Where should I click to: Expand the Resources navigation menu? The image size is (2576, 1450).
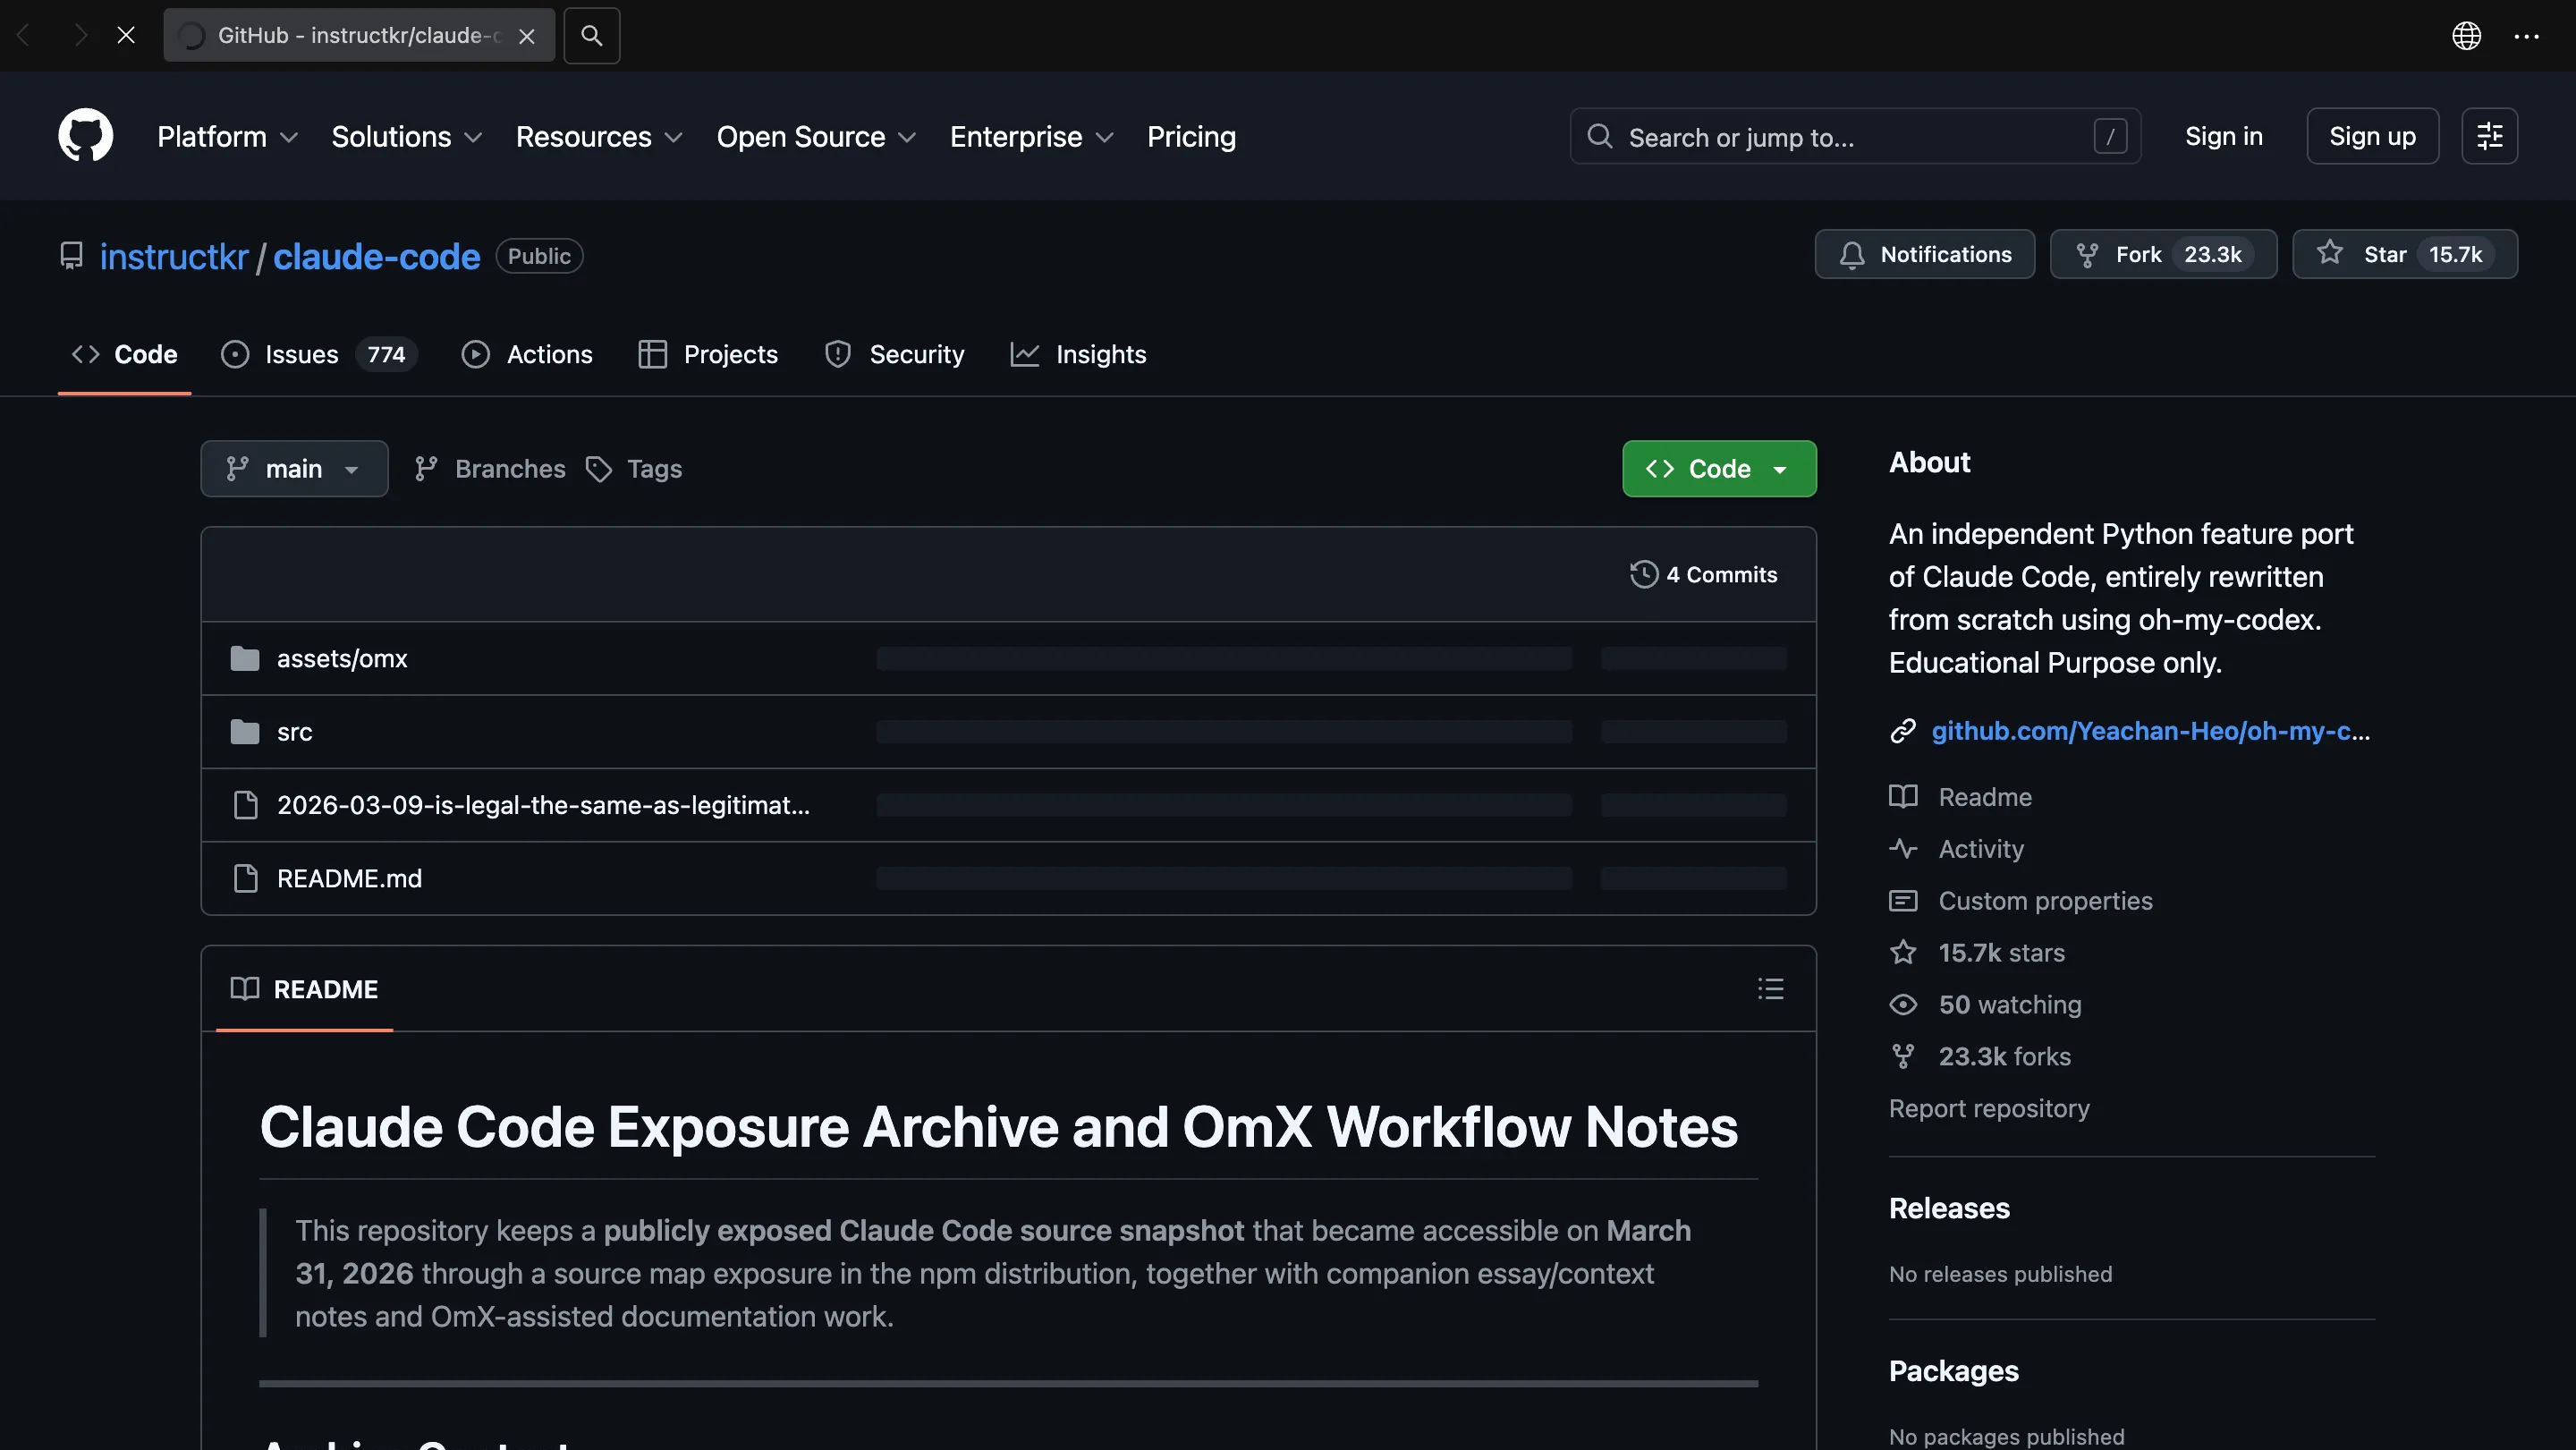click(600, 136)
